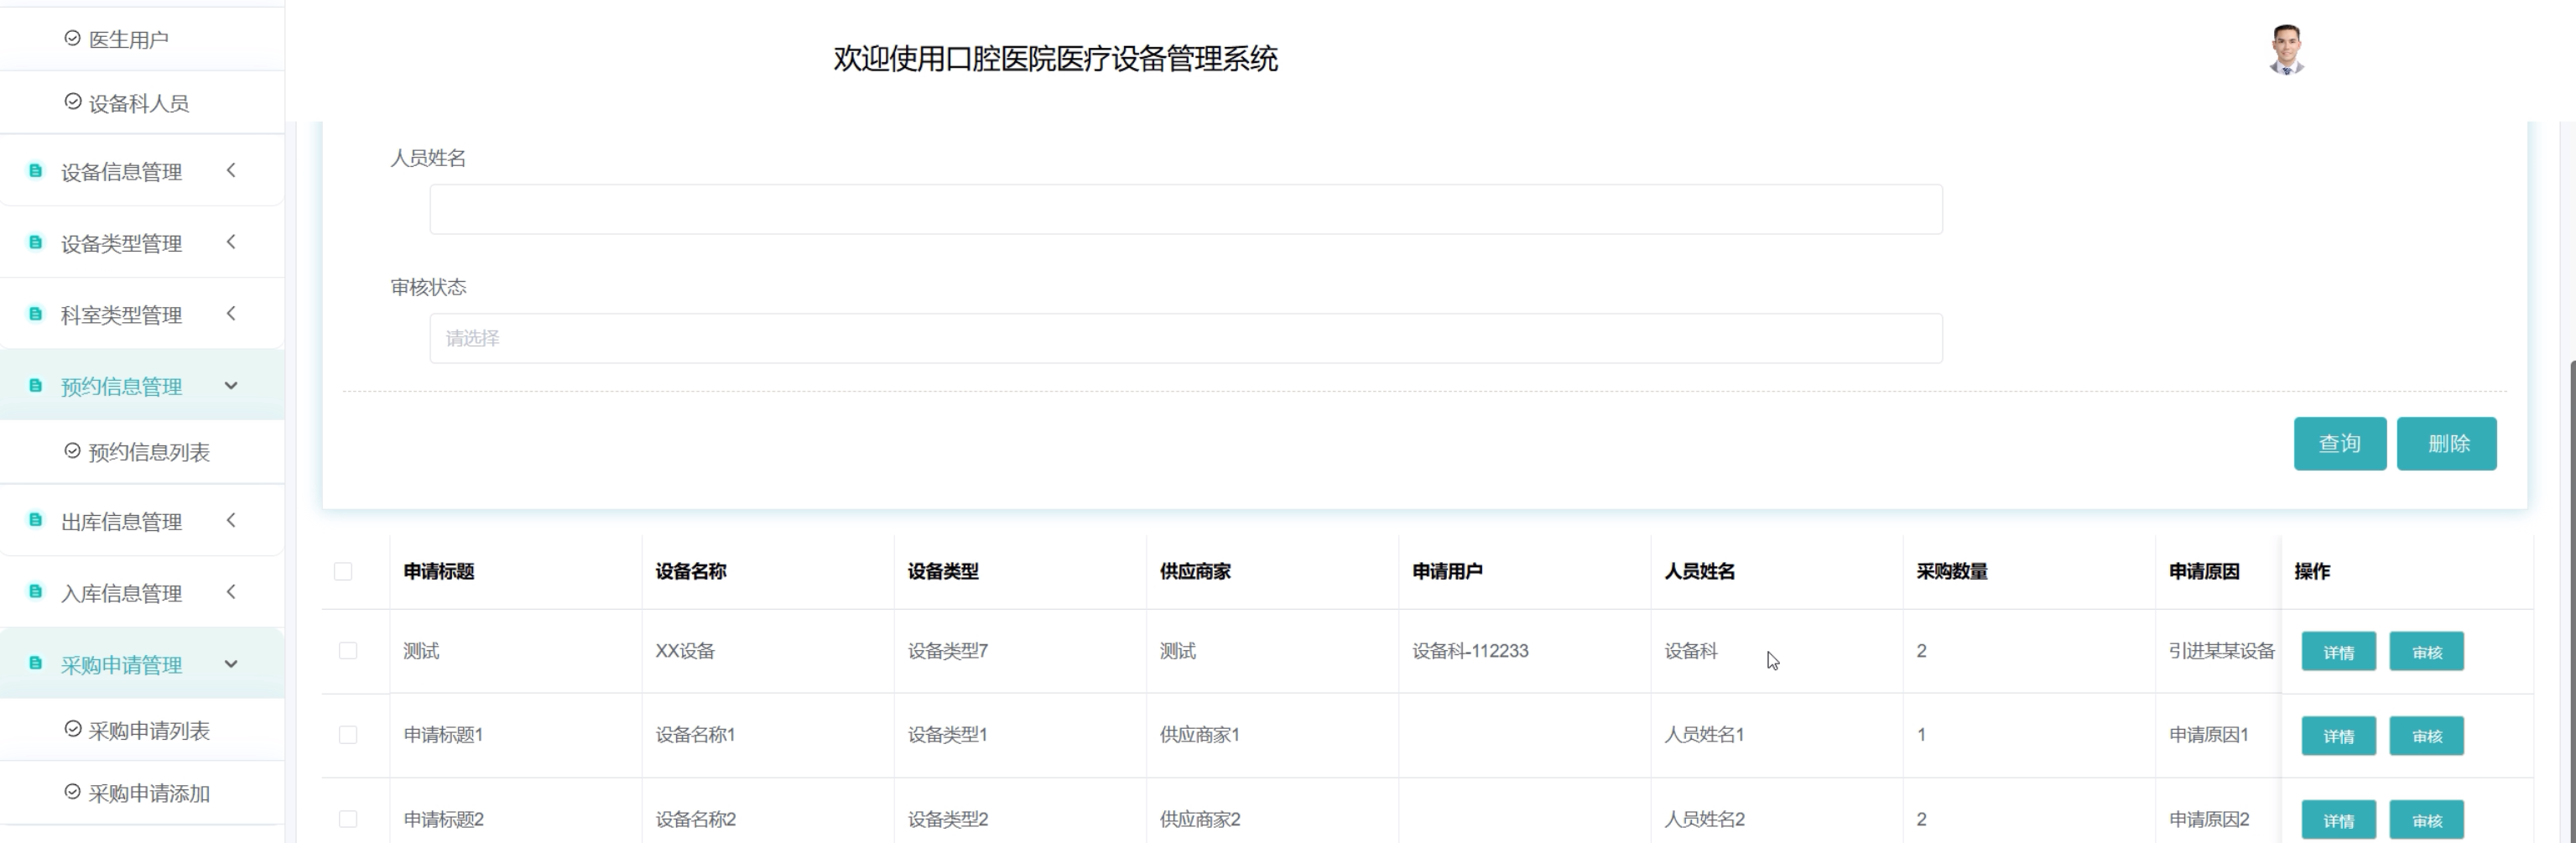Viewport: 2576px width, 843px height.
Task: Click the cell 引进某某设备
Action: coord(2222,651)
